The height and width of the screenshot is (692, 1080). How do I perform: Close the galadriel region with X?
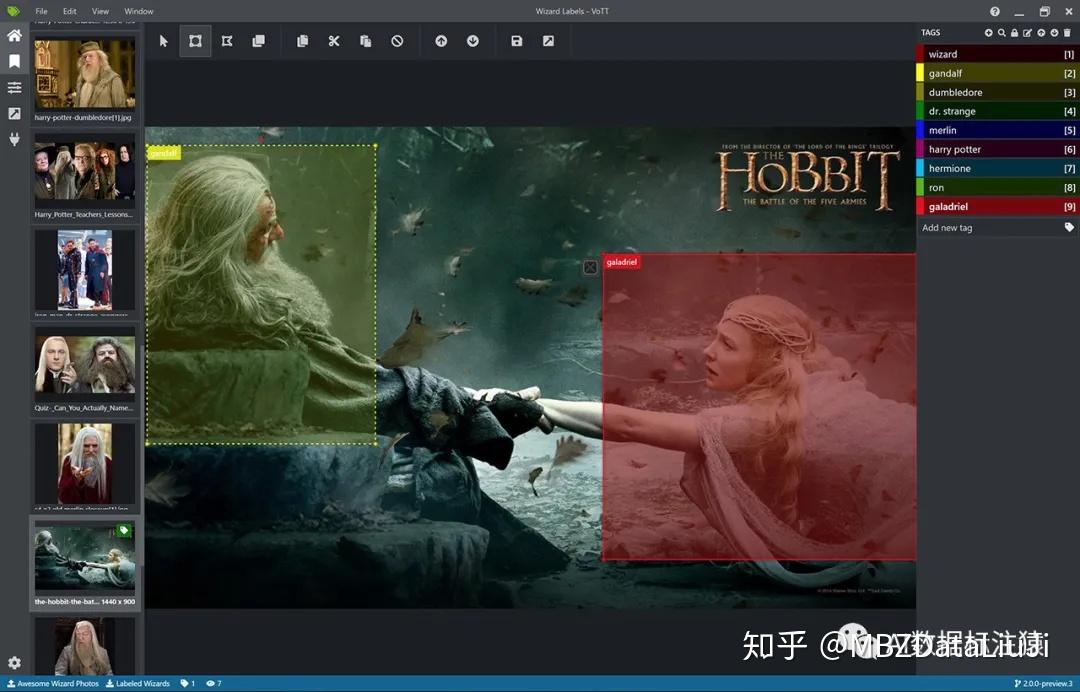point(590,267)
